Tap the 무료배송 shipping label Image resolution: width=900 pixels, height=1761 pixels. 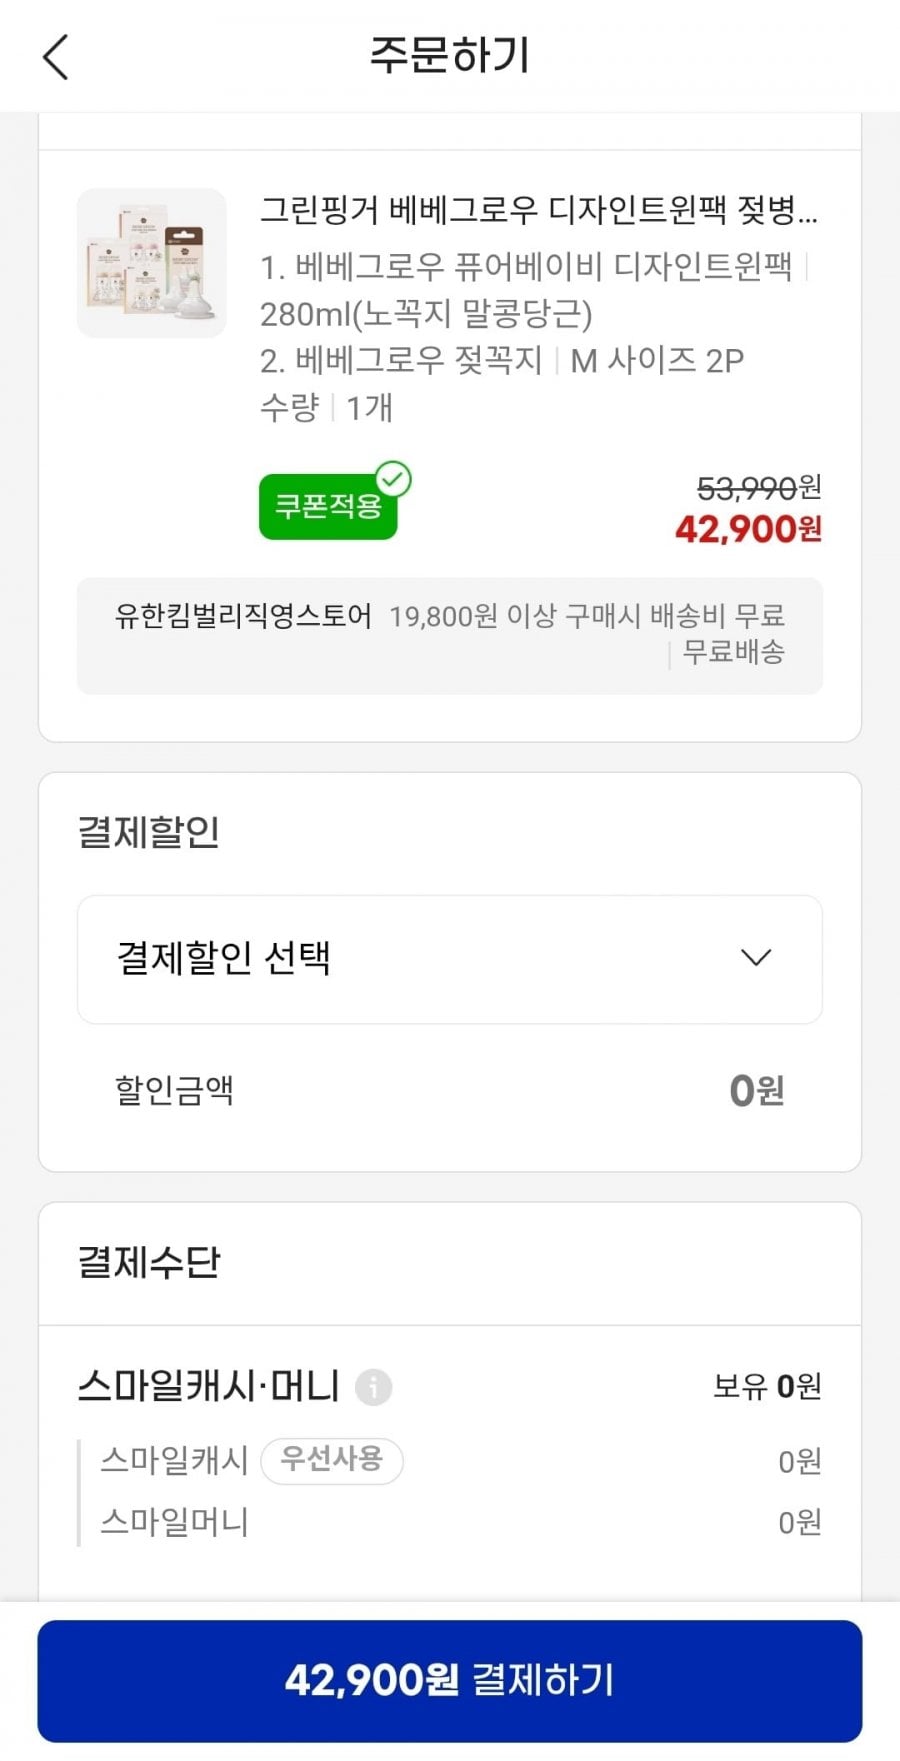[733, 652]
